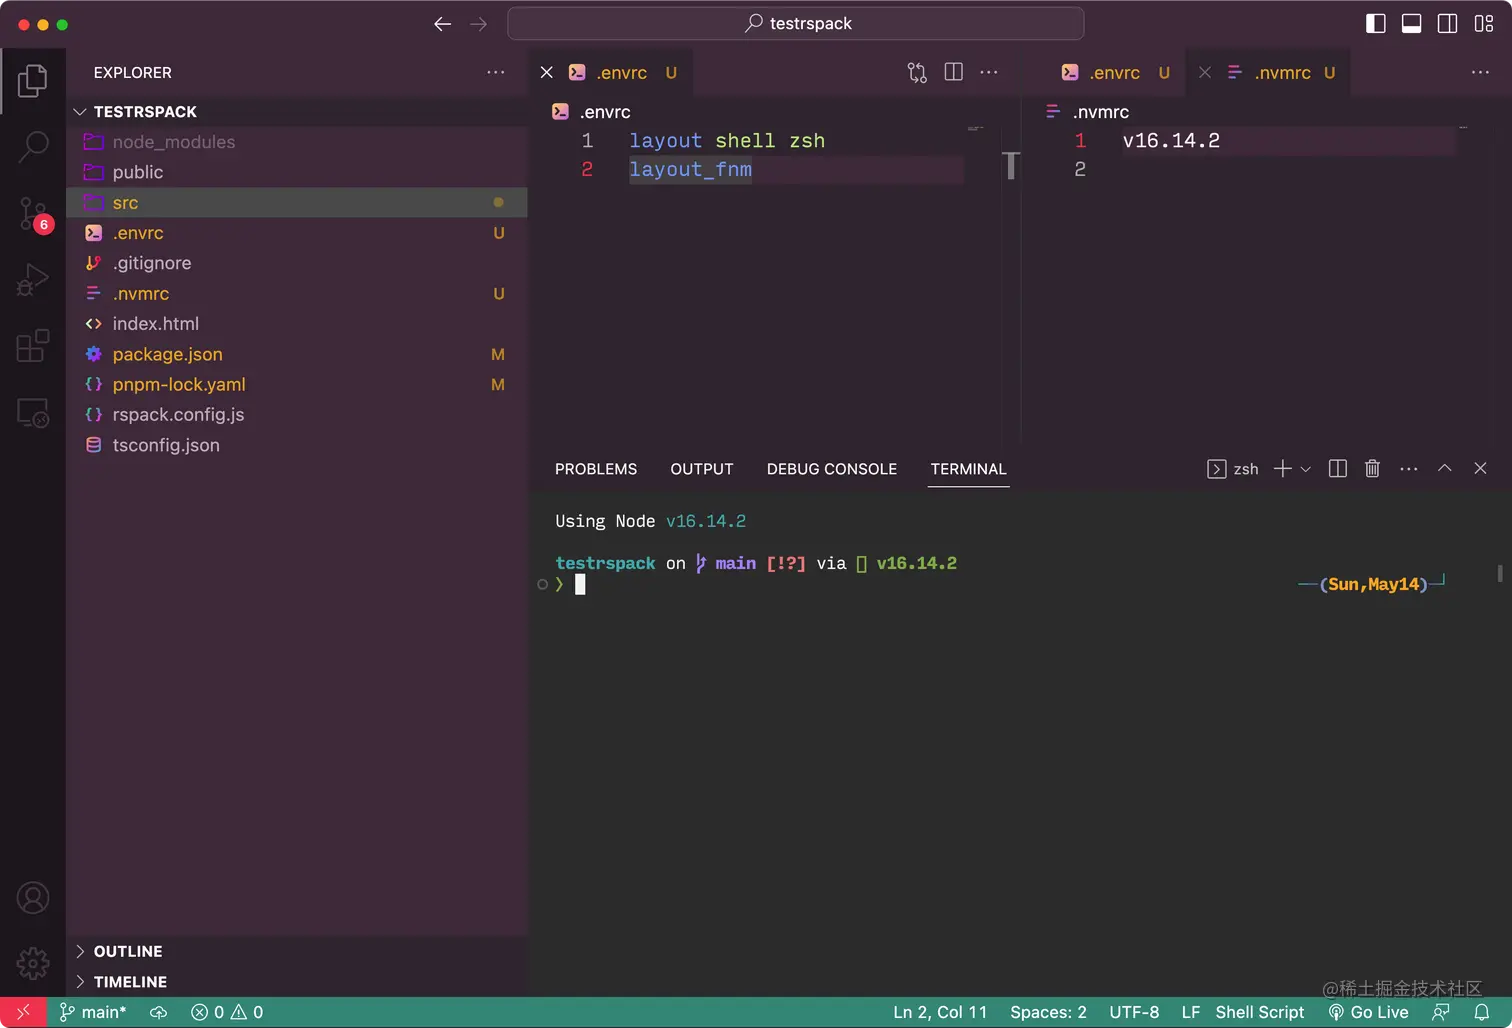The height and width of the screenshot is (1028, 1512).
Task: Expand the node_modules folder
Action: pos(297,142)
